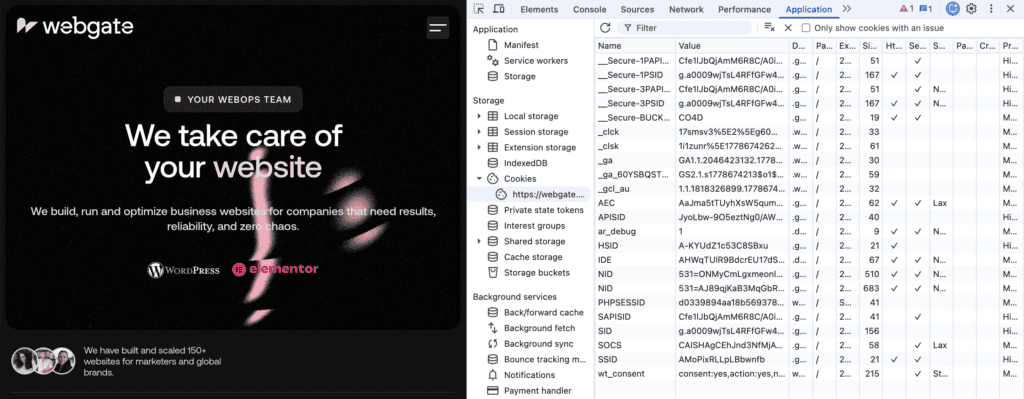
Task: Click the webgate logo link
Action: (75, 27)
